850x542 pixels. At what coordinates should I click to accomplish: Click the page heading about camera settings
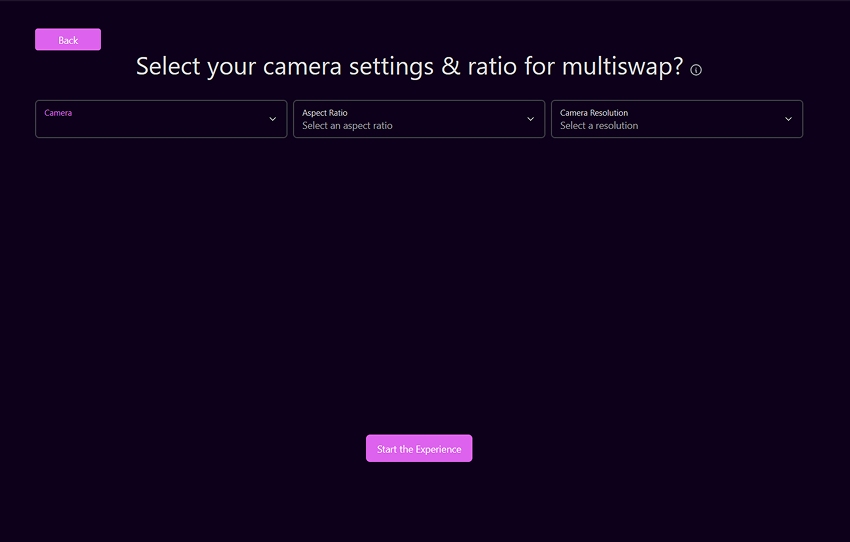click(x=409, y=67)
